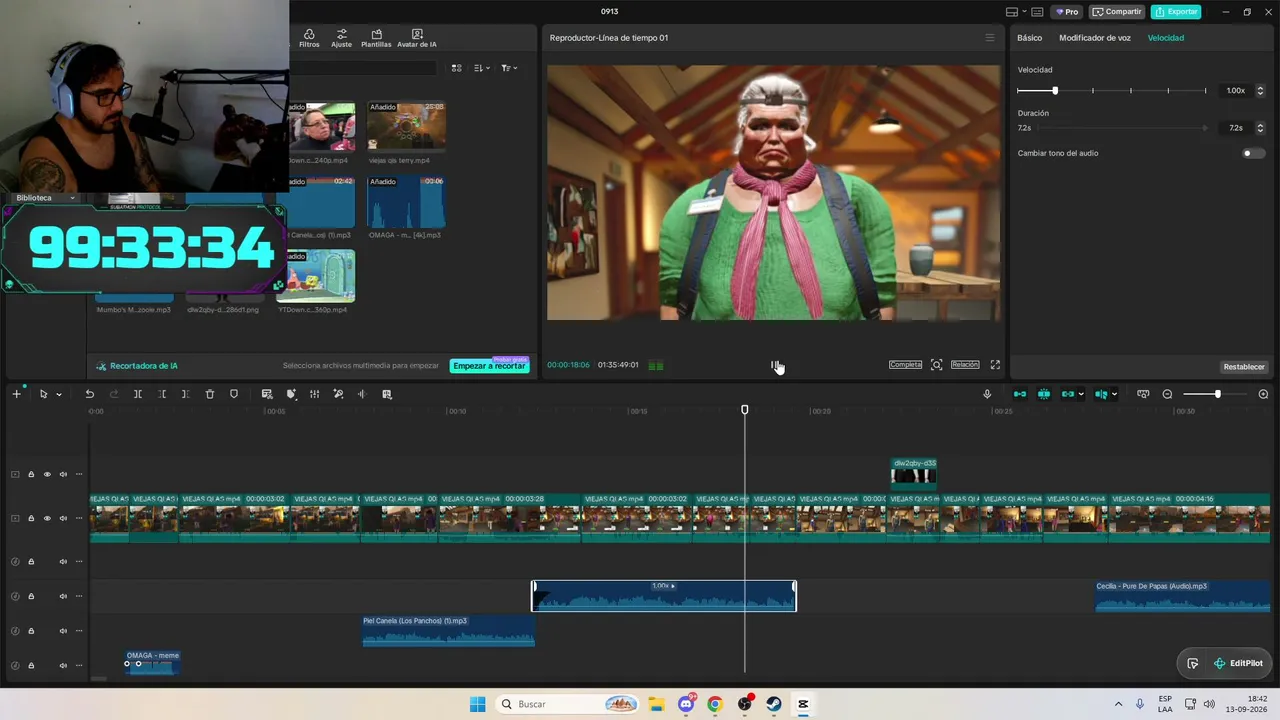Viewport: 1280px width, 720px height.
Task: Open the Filtros panel icon
Action: click(309, 39)
